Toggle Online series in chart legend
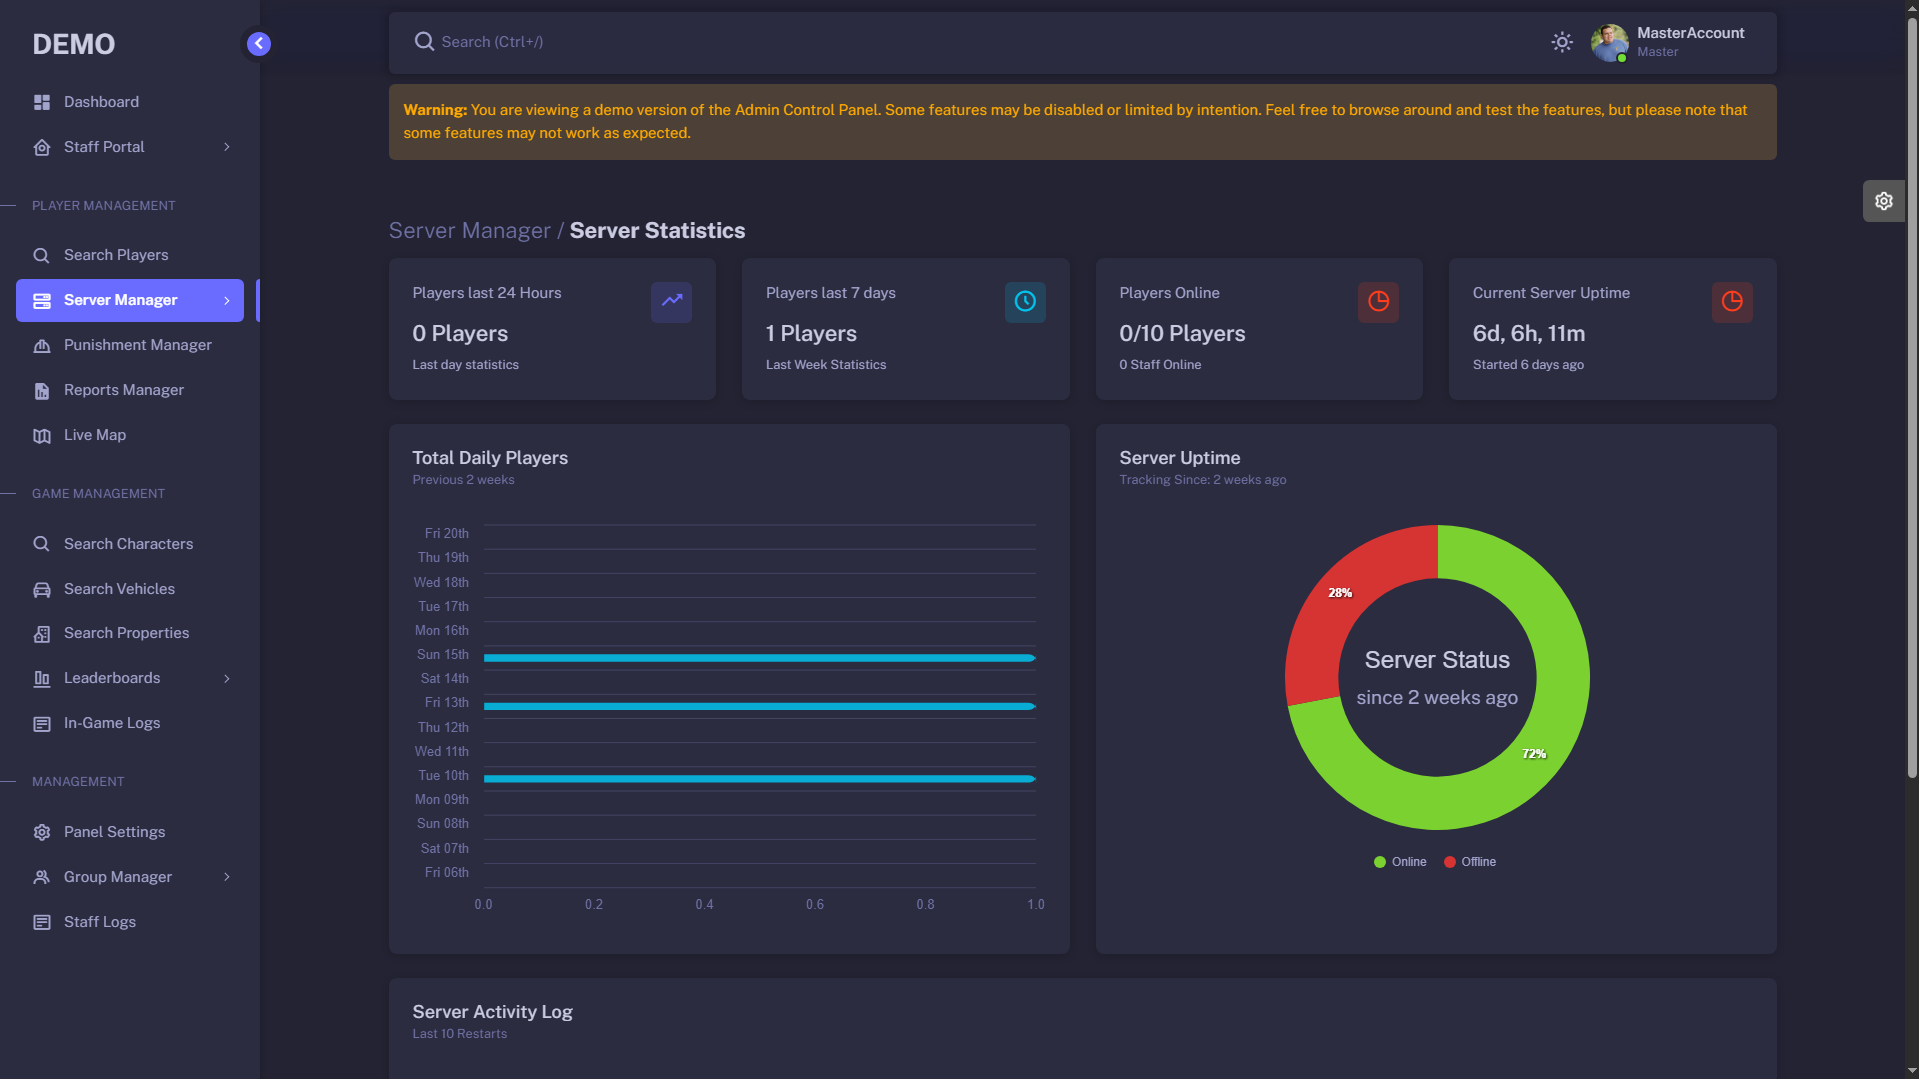This screenshot has width=1919, height=1079. 1400,862
